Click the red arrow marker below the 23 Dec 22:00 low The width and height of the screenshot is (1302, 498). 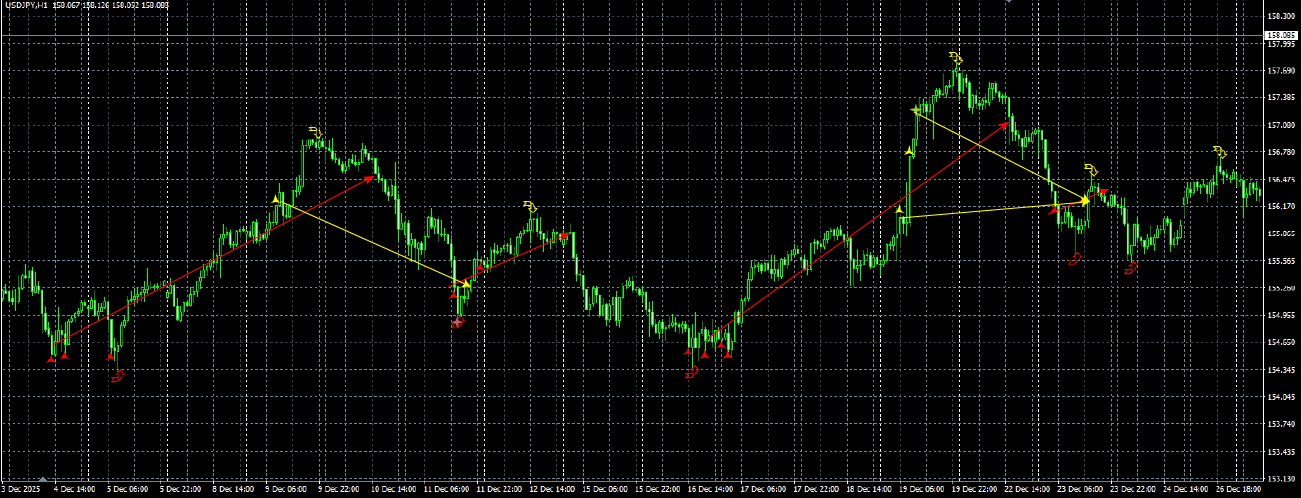pos(1132,268)
